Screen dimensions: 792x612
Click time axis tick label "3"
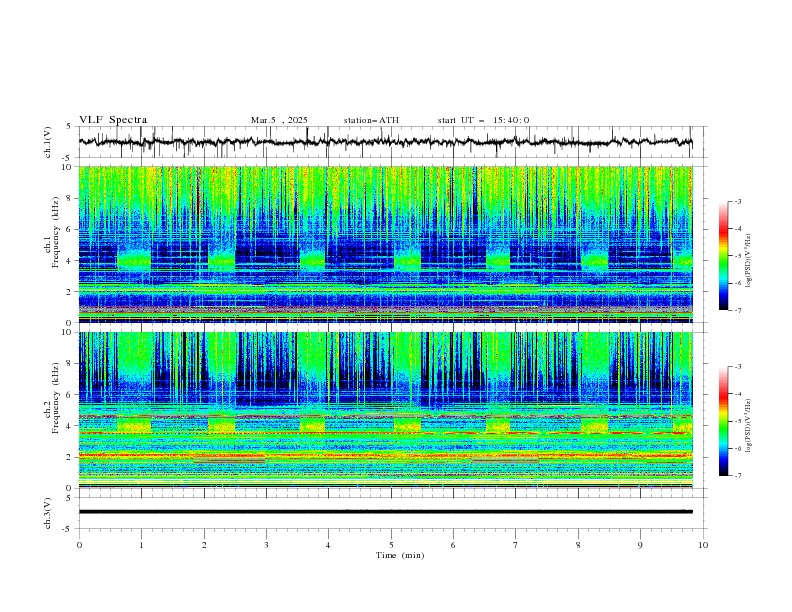(x=266, y=545)
